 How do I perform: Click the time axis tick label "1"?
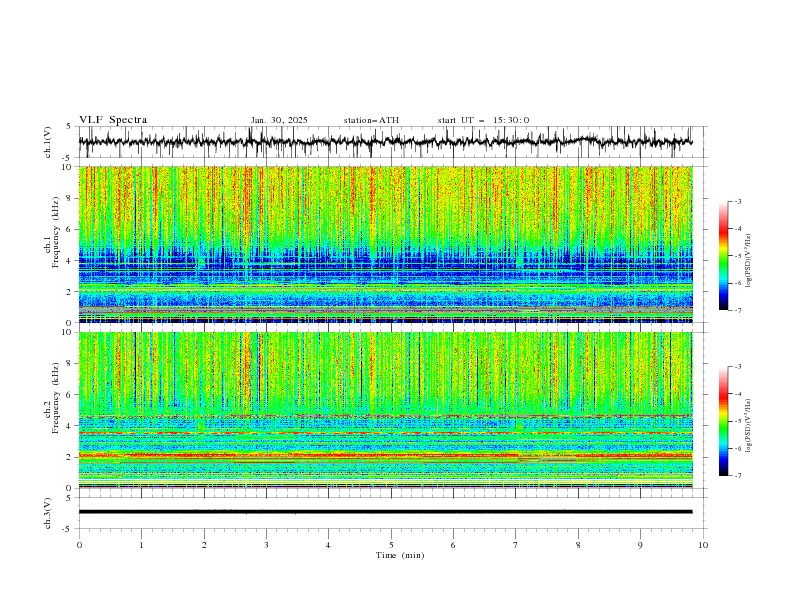(141, 545)
